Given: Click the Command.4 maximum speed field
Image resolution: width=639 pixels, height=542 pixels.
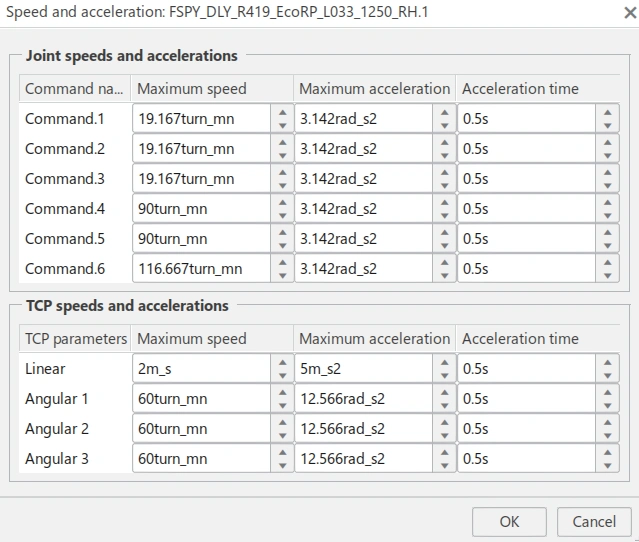Looking at the screenshot, I should 200,209.
